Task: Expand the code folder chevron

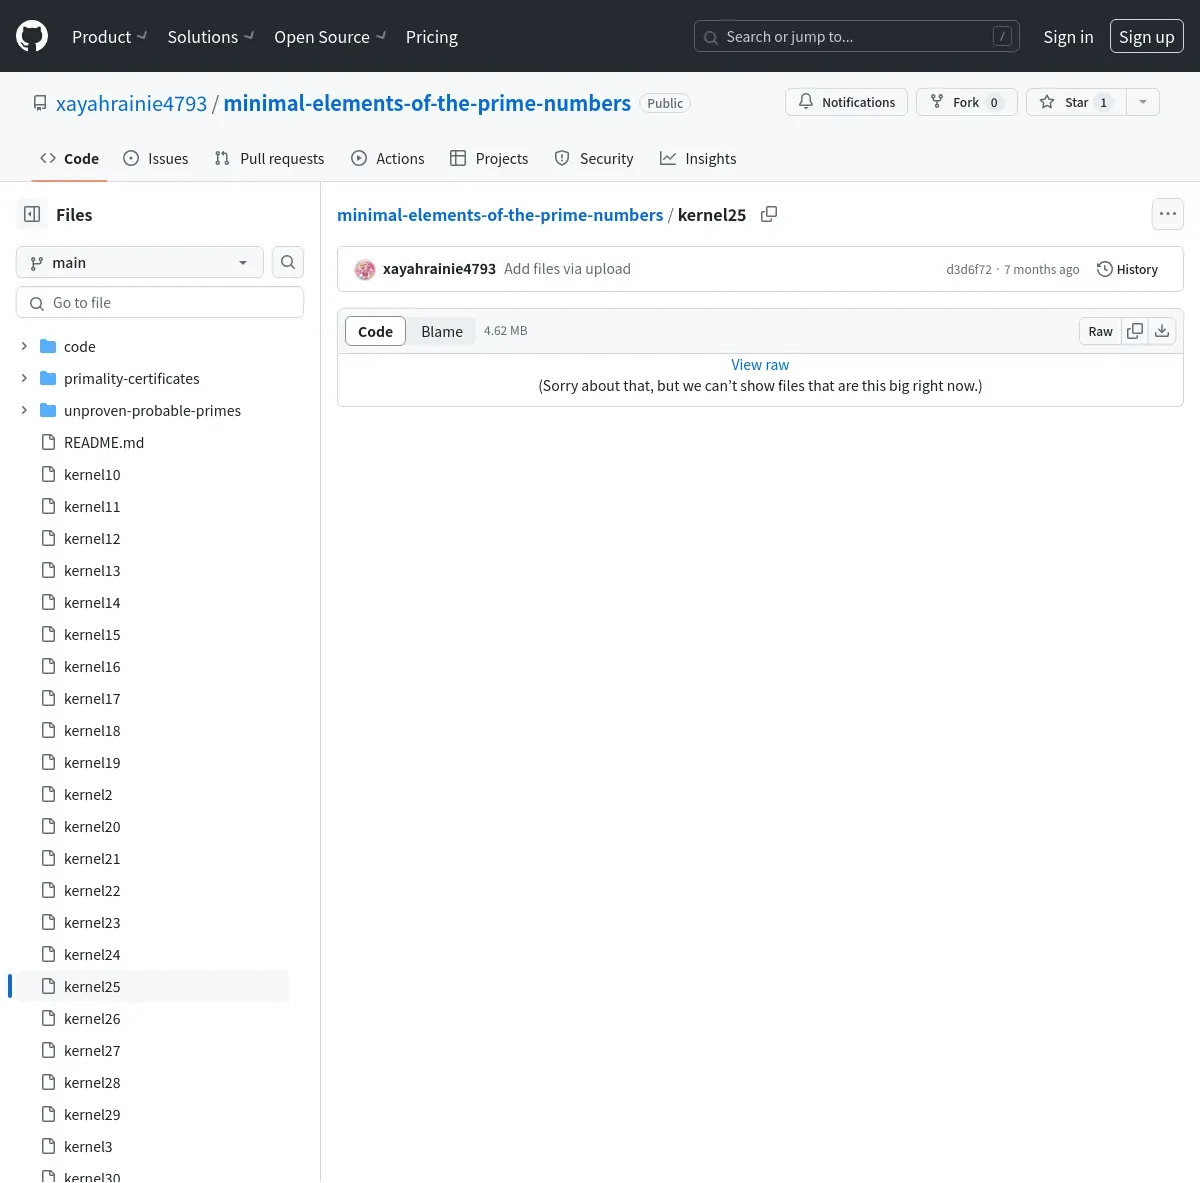Action: (24, 346)
